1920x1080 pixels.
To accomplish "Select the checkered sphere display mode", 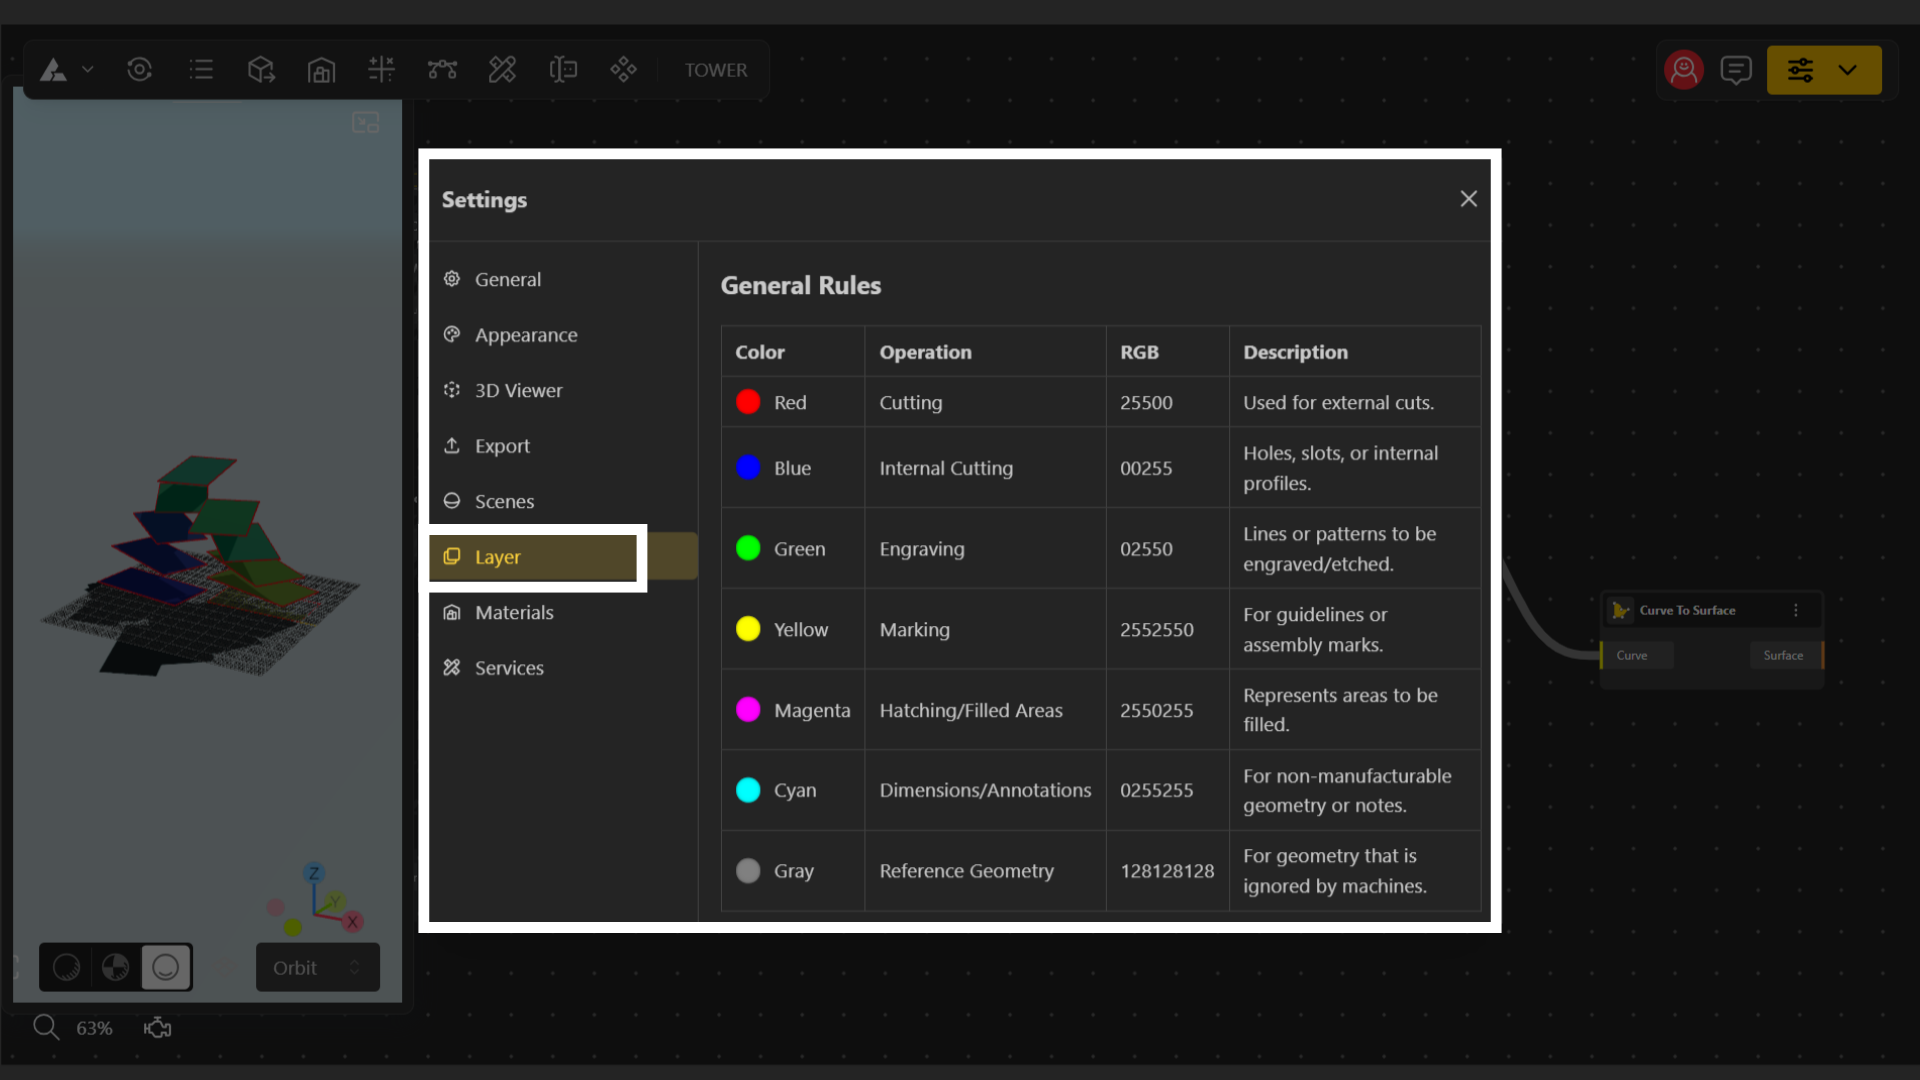I will (x=116, y=967).
